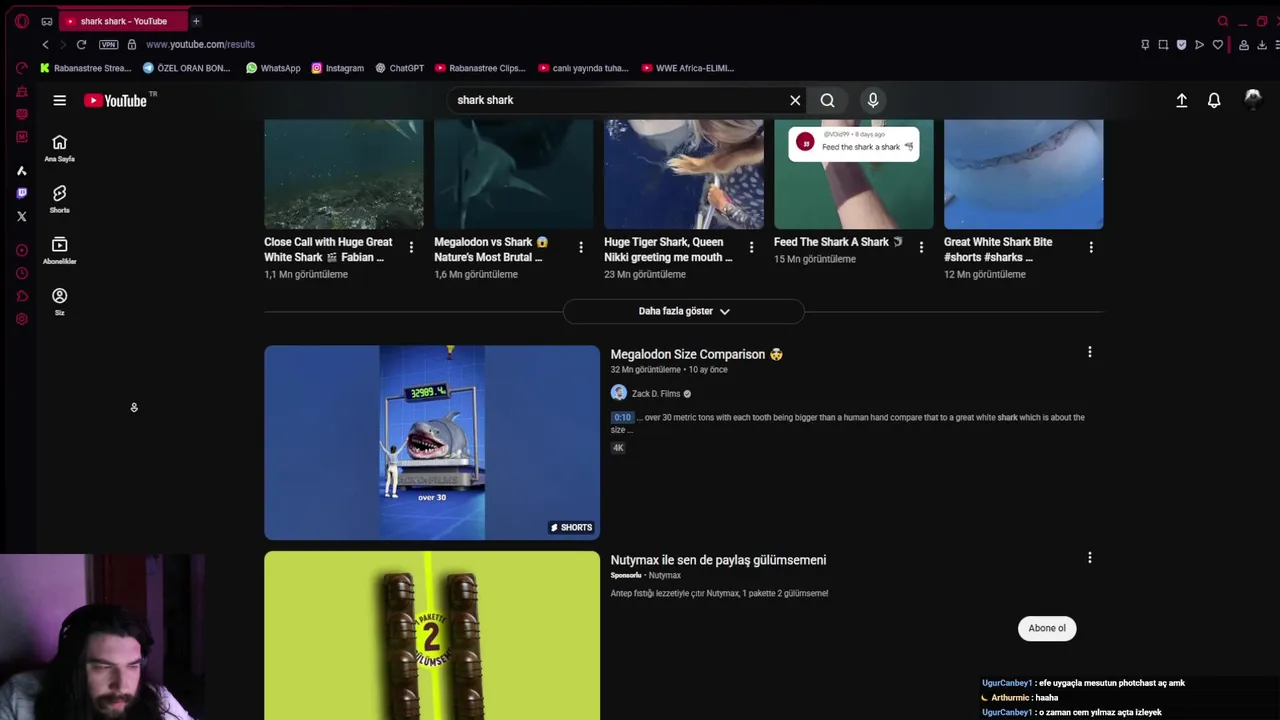Screen dimensions: 1280x720
Task: Click the Abone ol subscribe button
Action: click(1047, 628)
